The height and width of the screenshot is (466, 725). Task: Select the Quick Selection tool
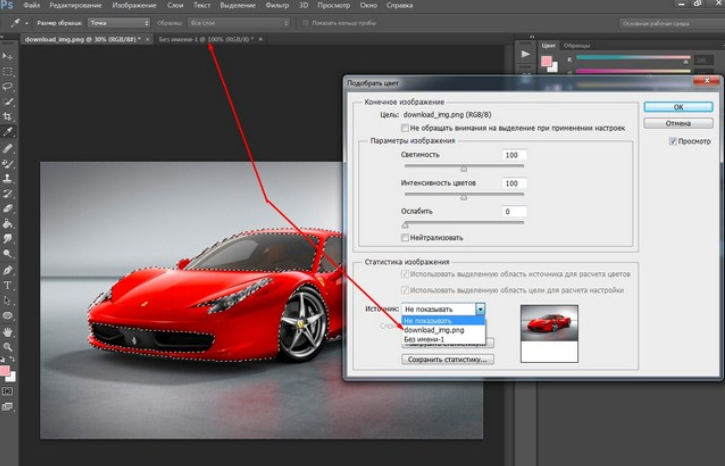[8, 102]
